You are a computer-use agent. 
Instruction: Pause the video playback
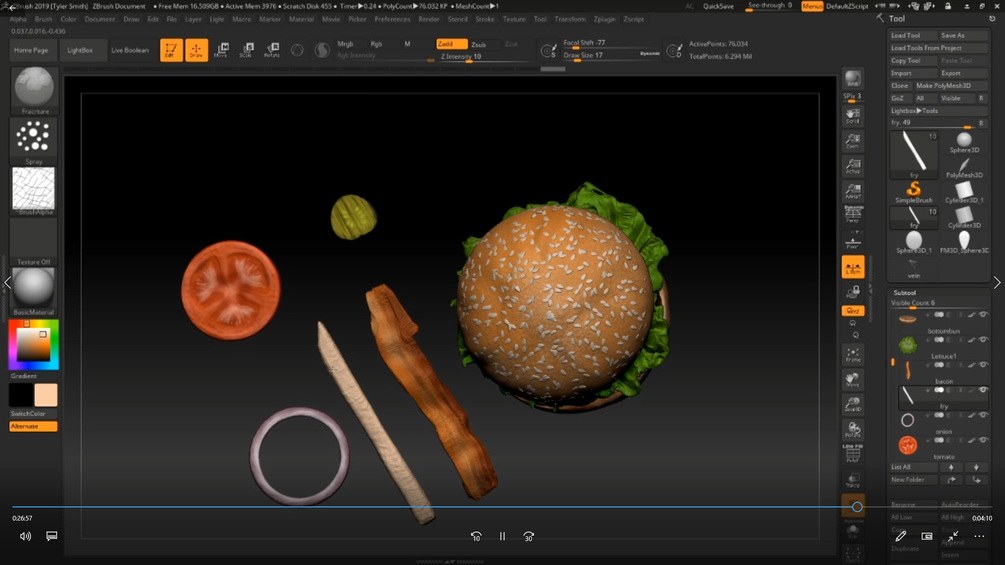[502, 537]
